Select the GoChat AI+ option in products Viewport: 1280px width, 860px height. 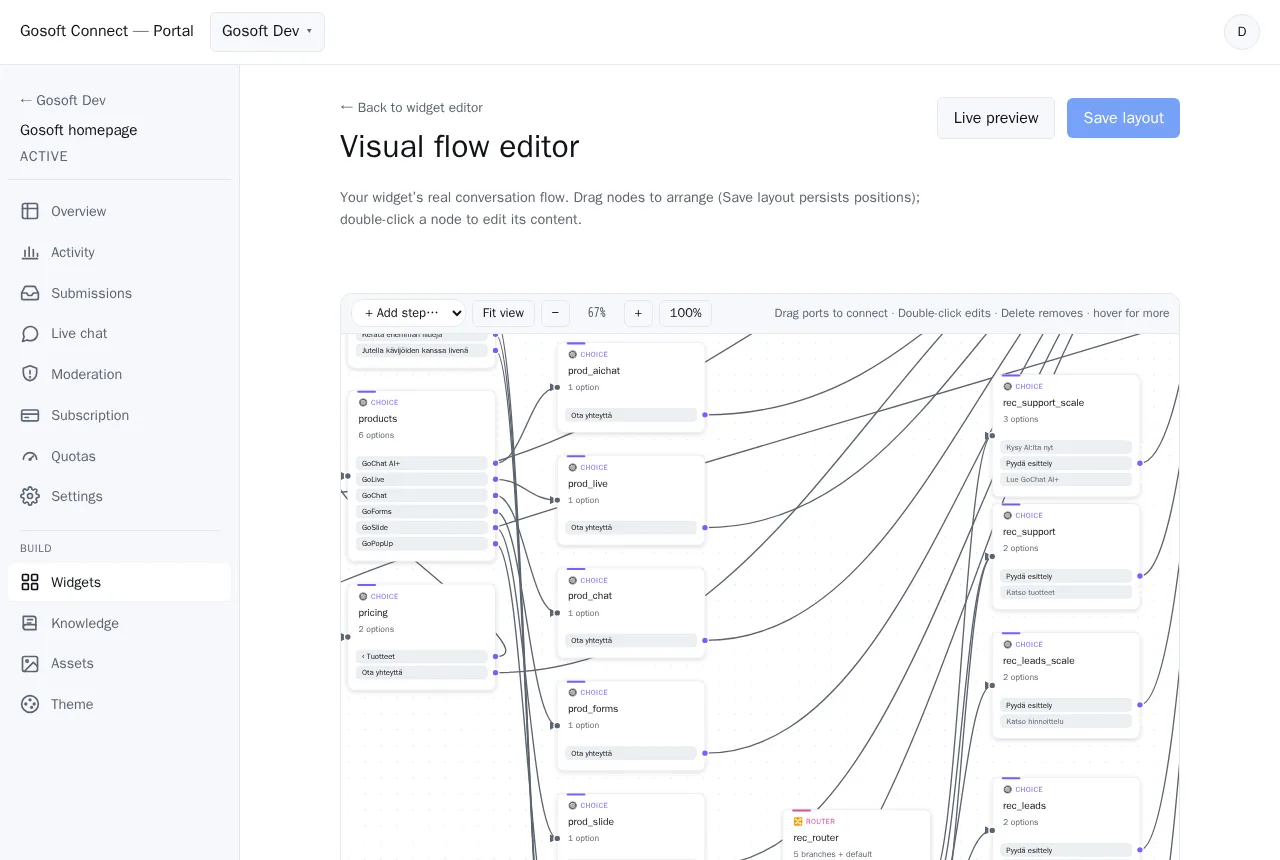421,464
